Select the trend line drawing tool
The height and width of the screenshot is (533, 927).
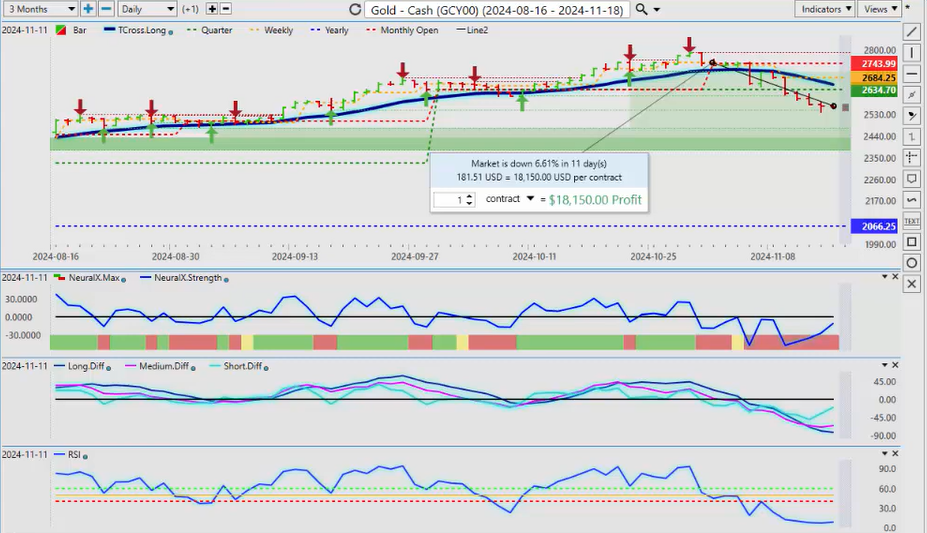coord(911,31)
